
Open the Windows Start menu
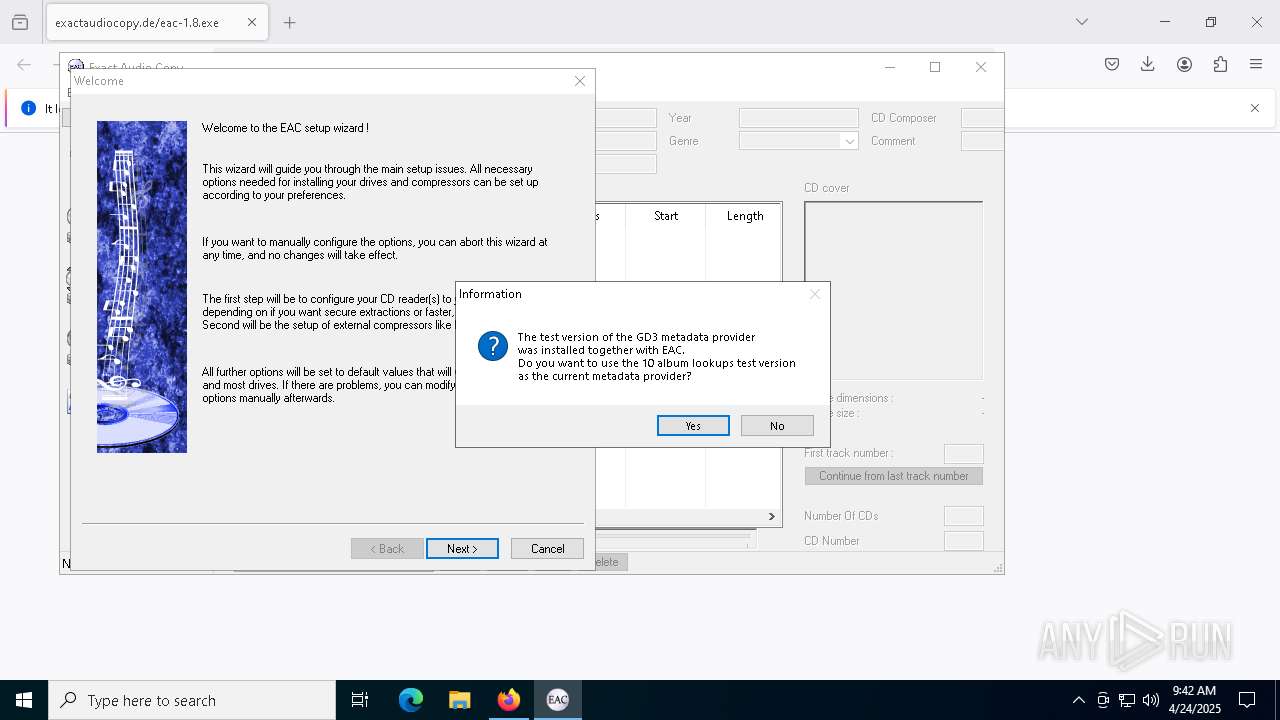pos(24,700)
